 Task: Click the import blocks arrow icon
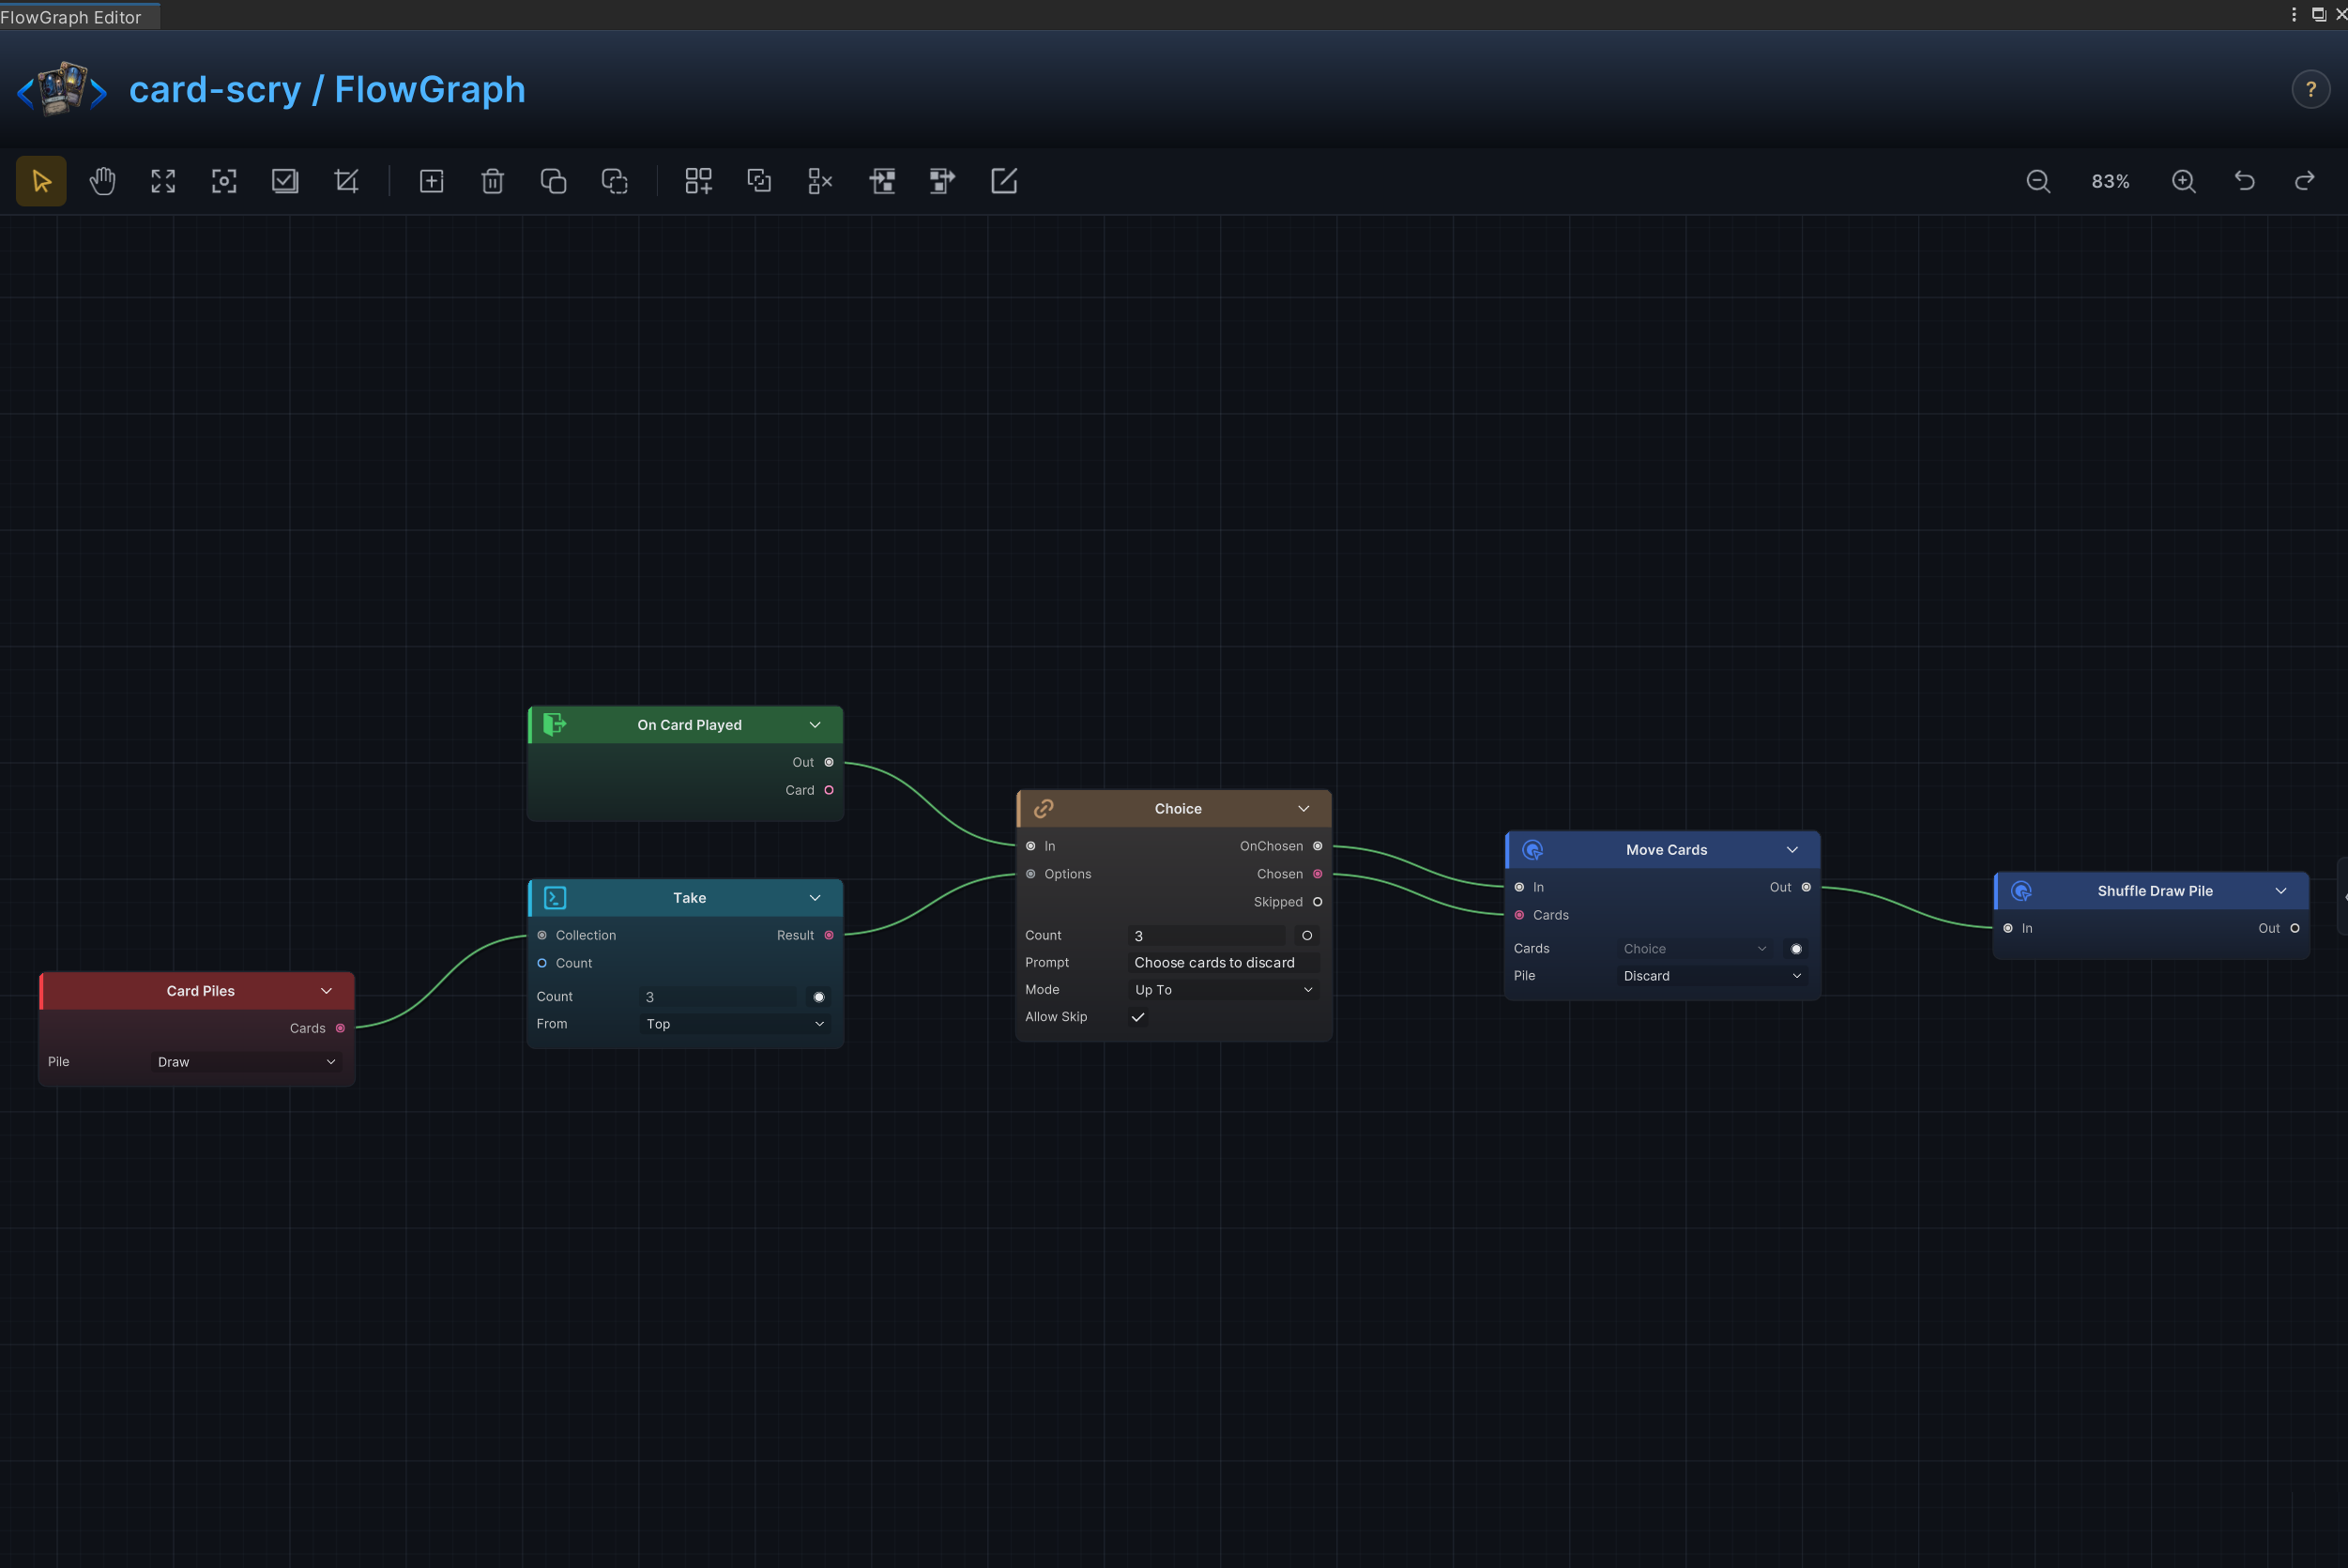pyautogui.click(x=881, y=181)
